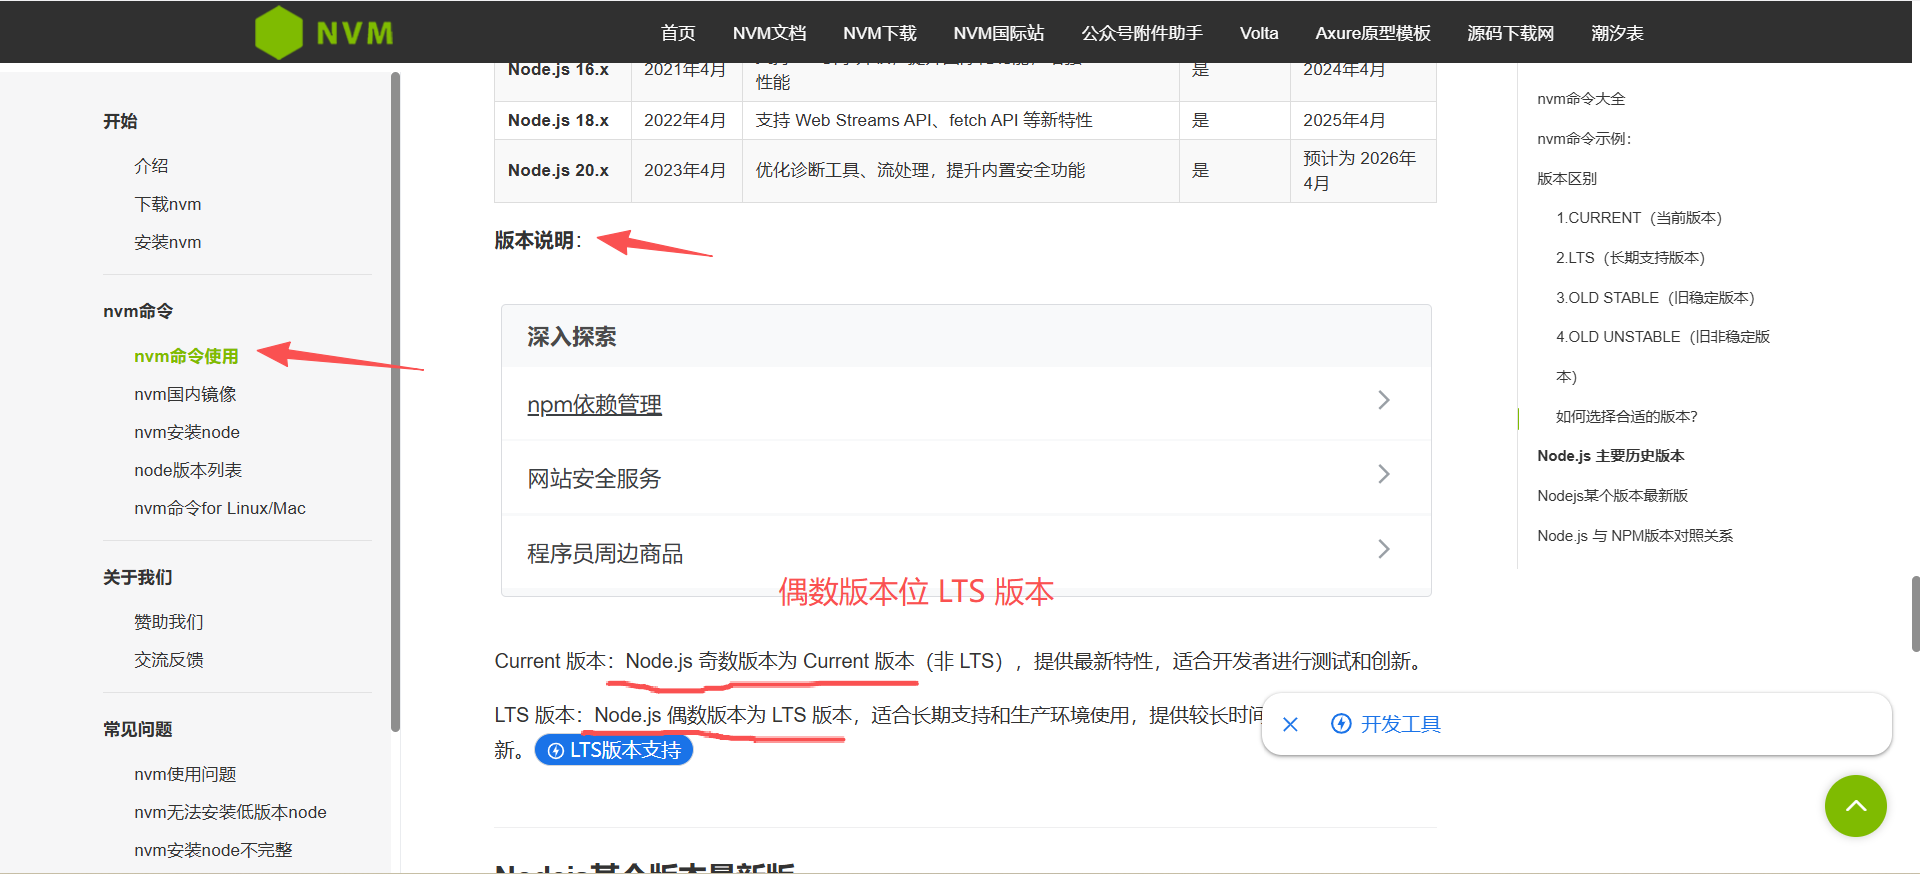Select node版本列表 in the left sidebar
The width and height of the screenshot is (1920, 874).
tap(188, 470)
